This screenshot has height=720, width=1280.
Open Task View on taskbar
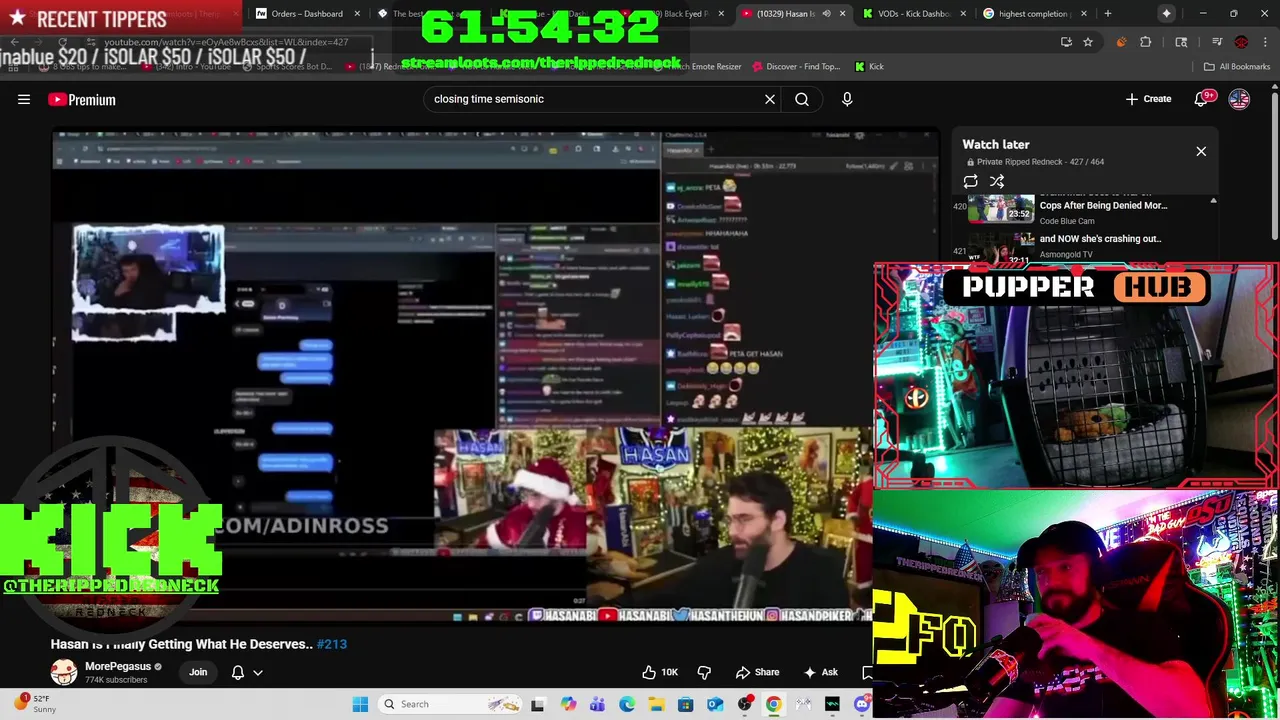[x=538, y=704]
